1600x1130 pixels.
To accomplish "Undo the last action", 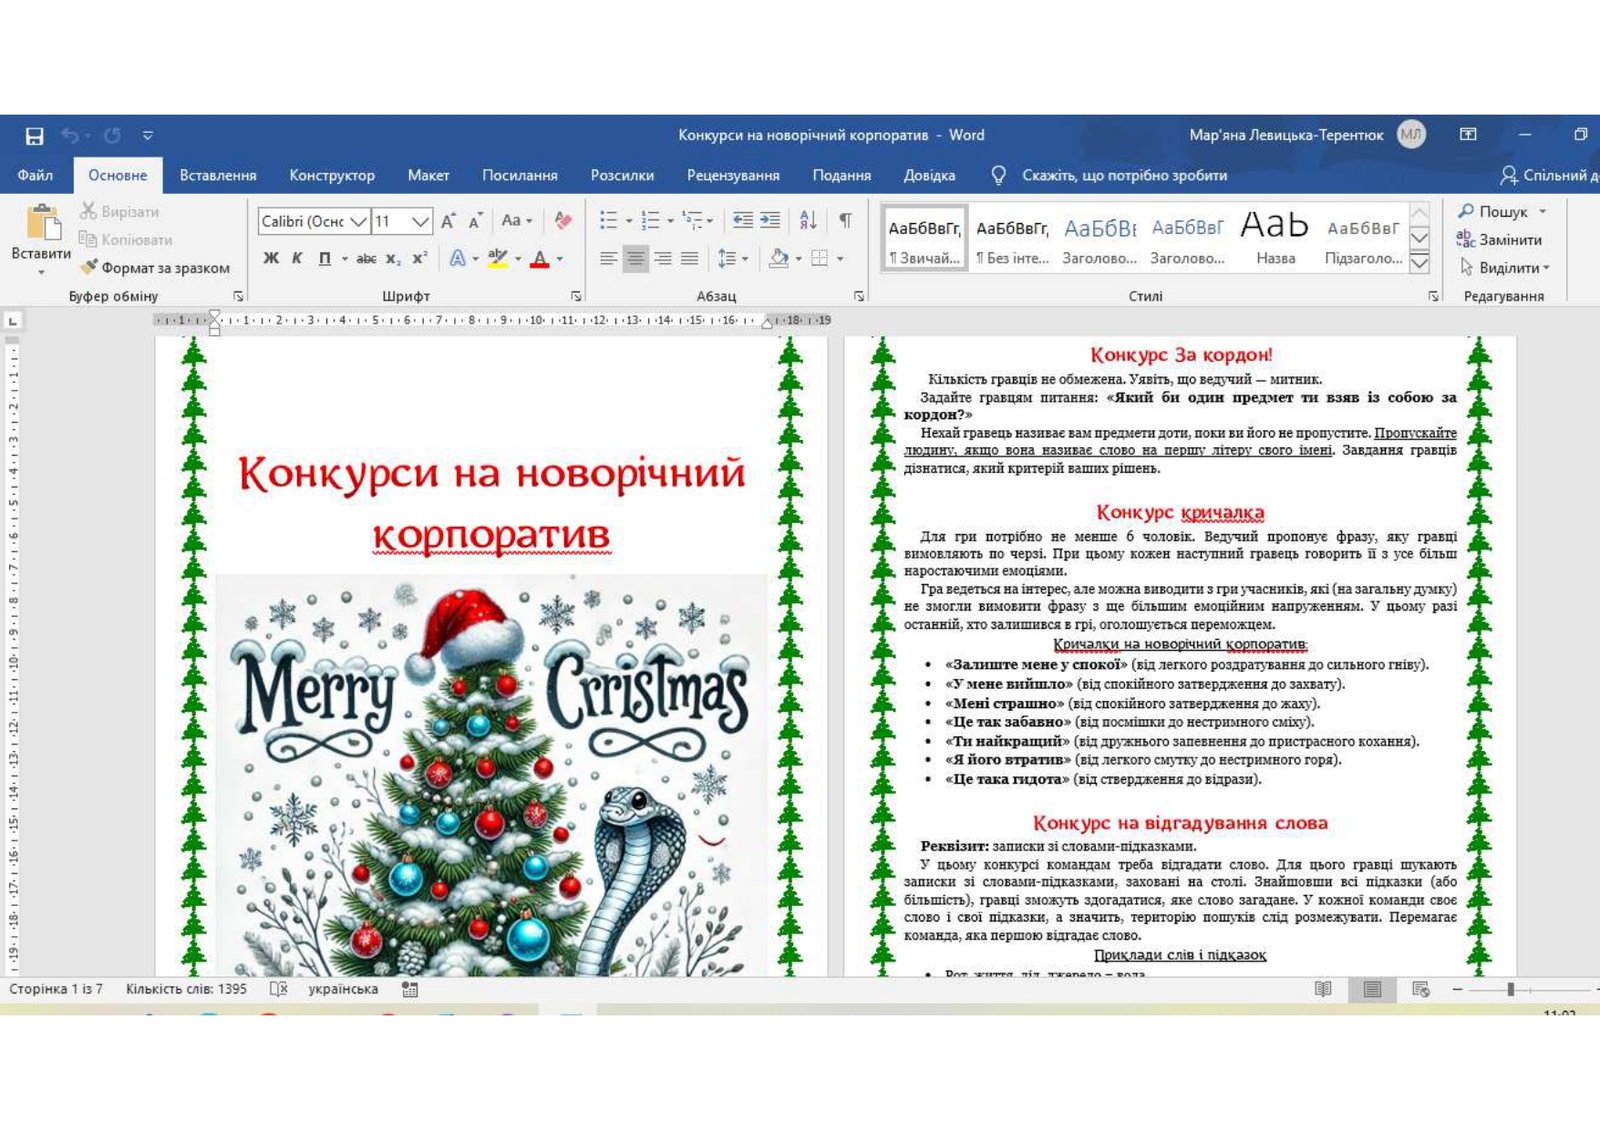I will pos(71,135).
